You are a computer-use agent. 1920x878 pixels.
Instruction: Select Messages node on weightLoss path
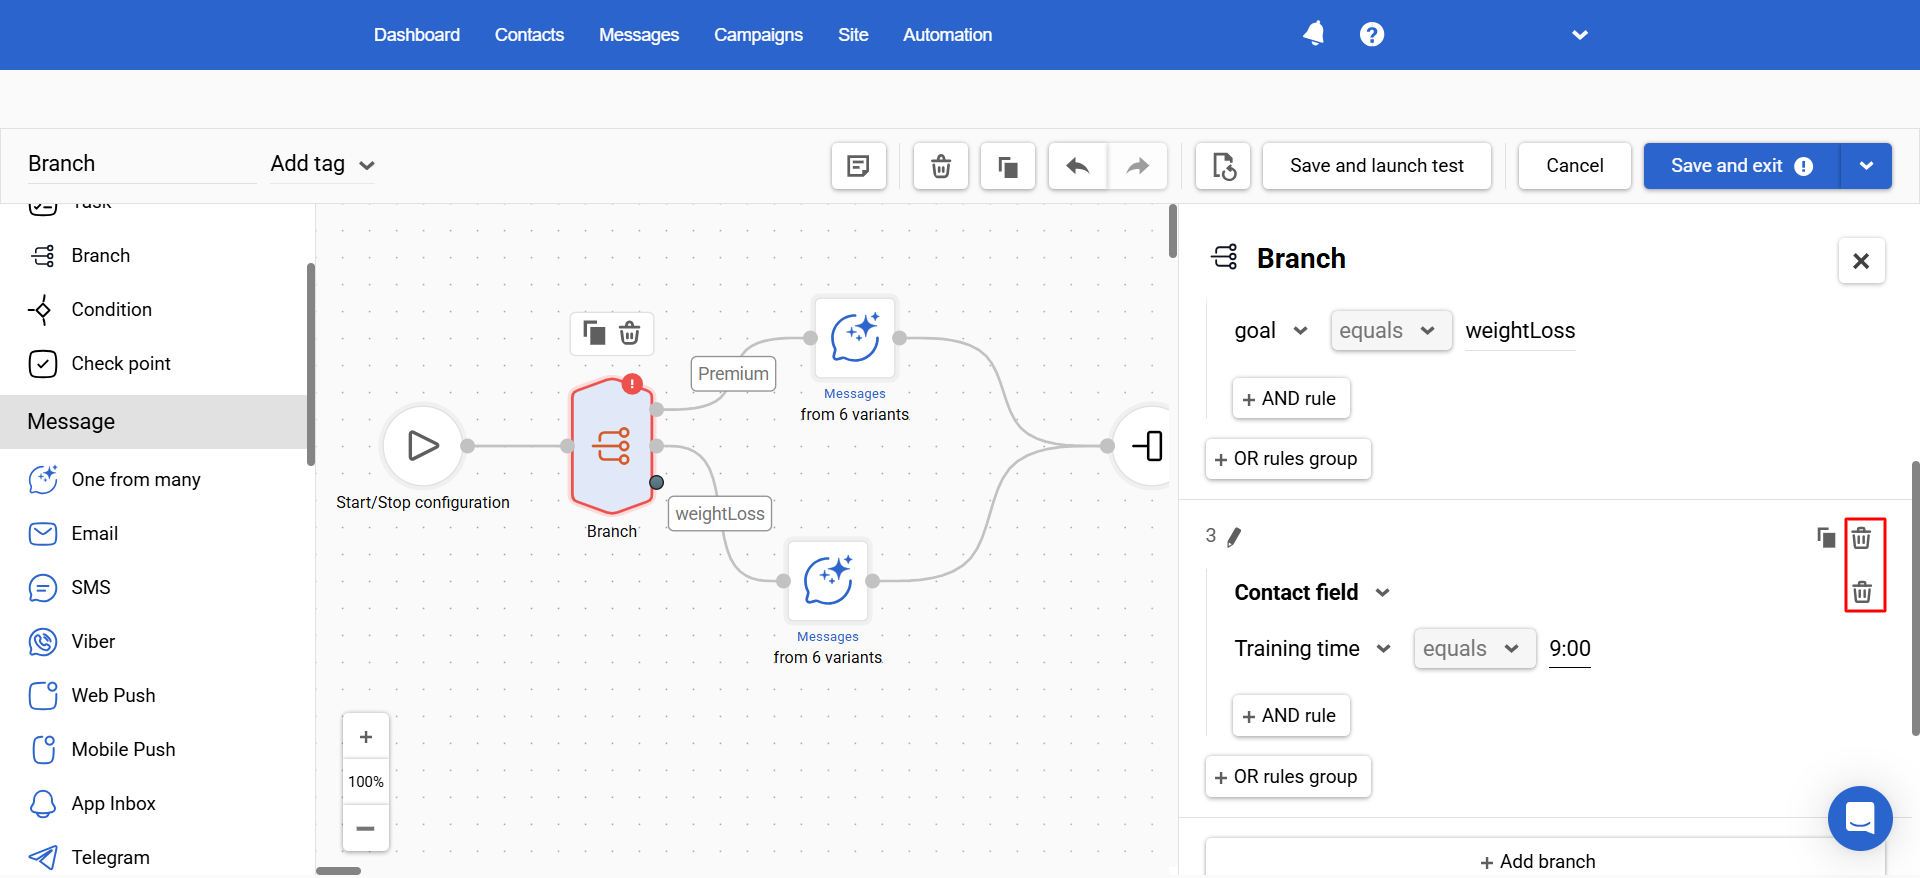point(828,580)
